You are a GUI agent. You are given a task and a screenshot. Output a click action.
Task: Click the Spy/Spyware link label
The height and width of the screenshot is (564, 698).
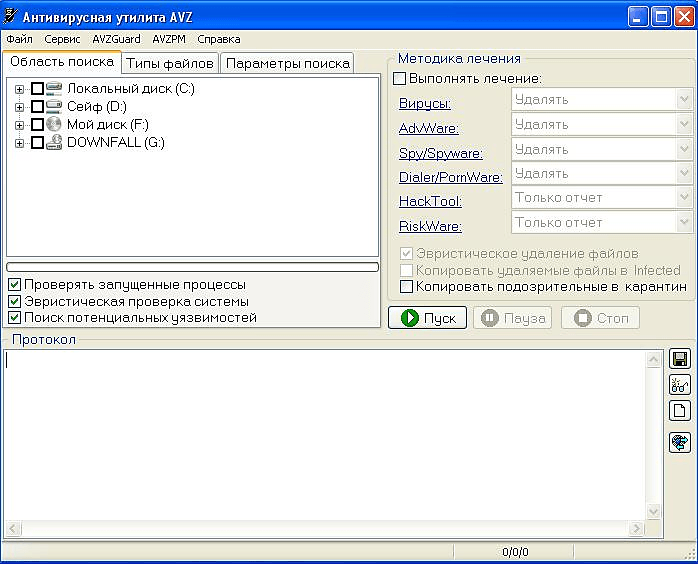tap(440, 153)
